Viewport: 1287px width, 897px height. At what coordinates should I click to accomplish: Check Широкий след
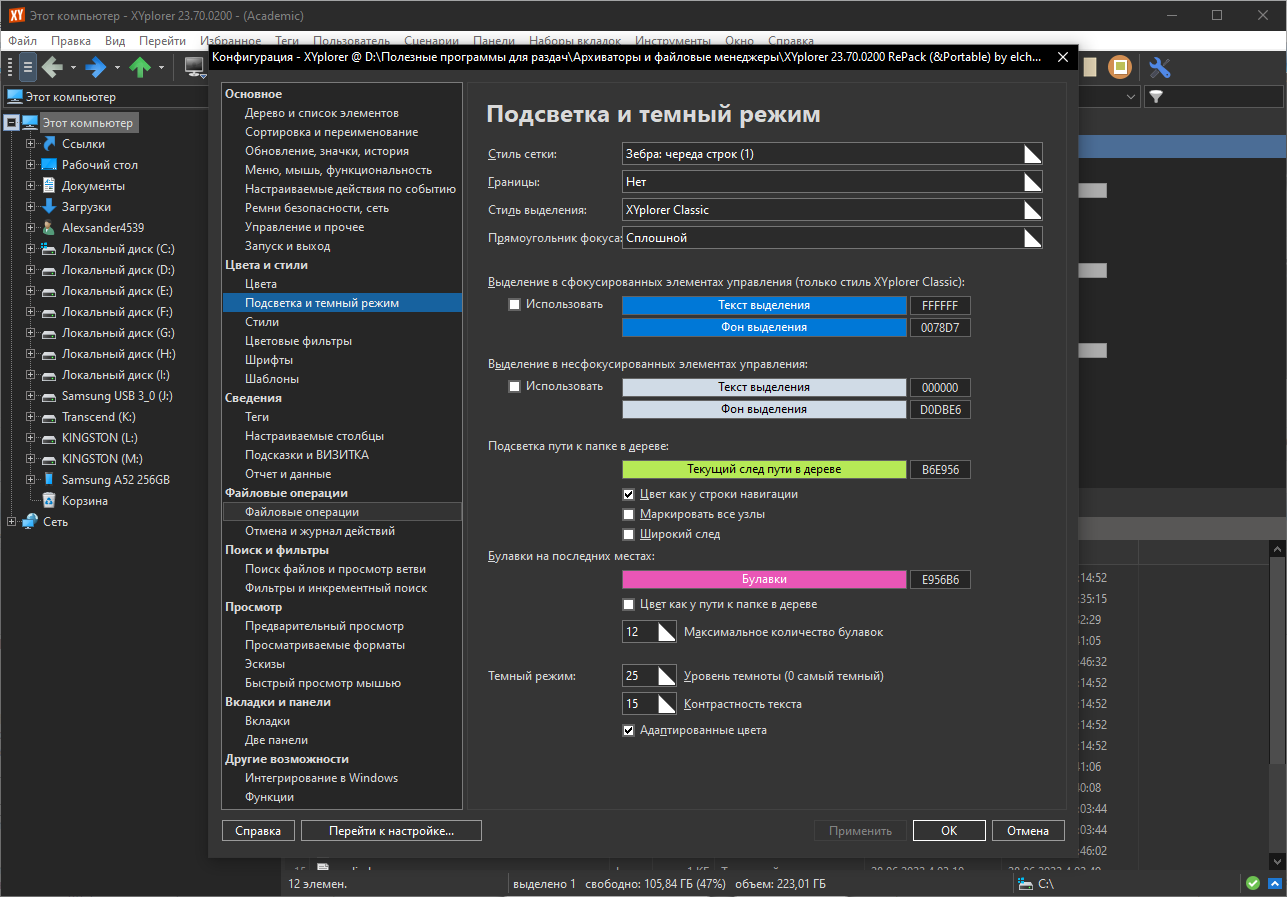pyautogui.click(x=628, y=534)
